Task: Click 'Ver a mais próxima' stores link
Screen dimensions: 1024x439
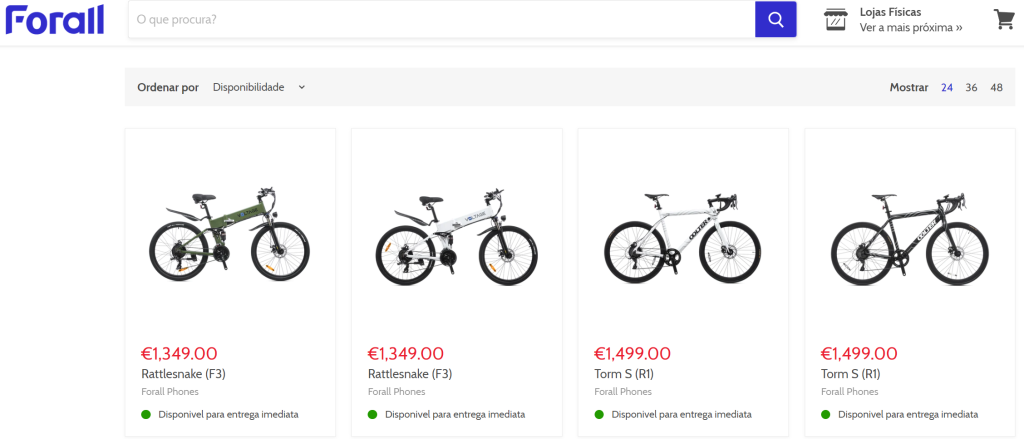Action: [x=910, y=28]
